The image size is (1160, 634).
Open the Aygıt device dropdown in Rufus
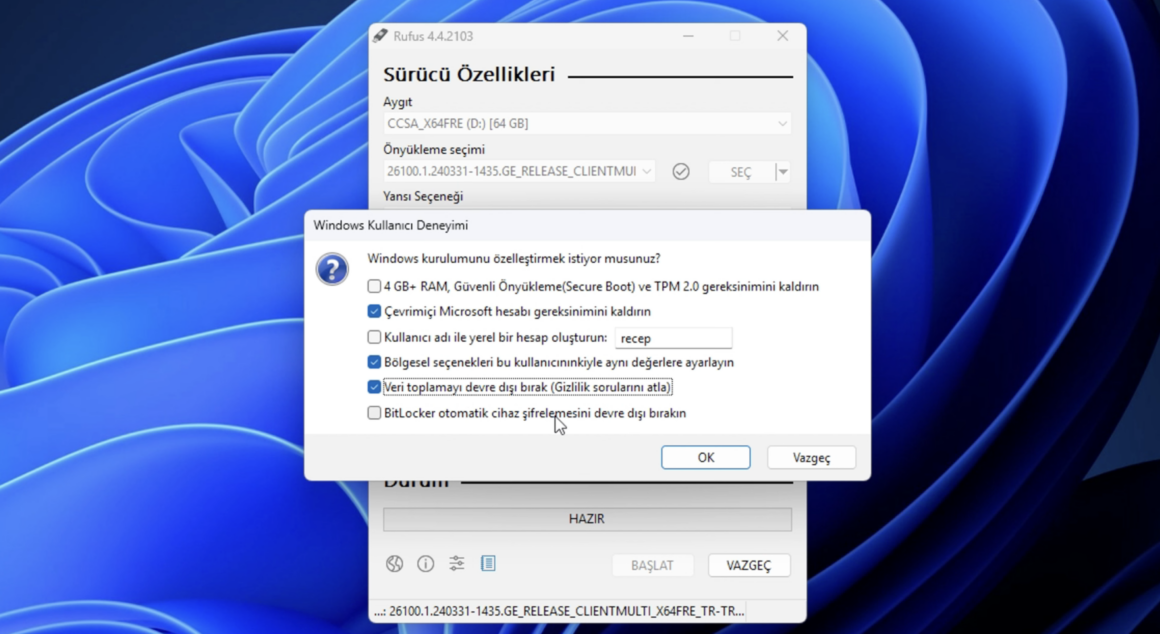587,124
